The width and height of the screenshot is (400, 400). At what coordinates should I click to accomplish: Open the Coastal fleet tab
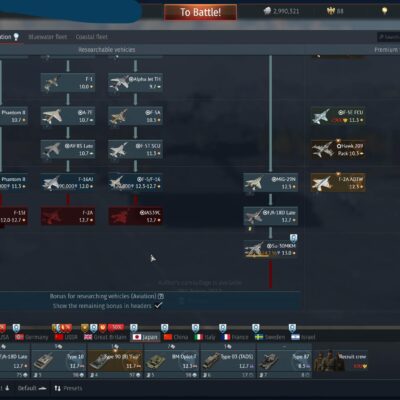[92, 37]
